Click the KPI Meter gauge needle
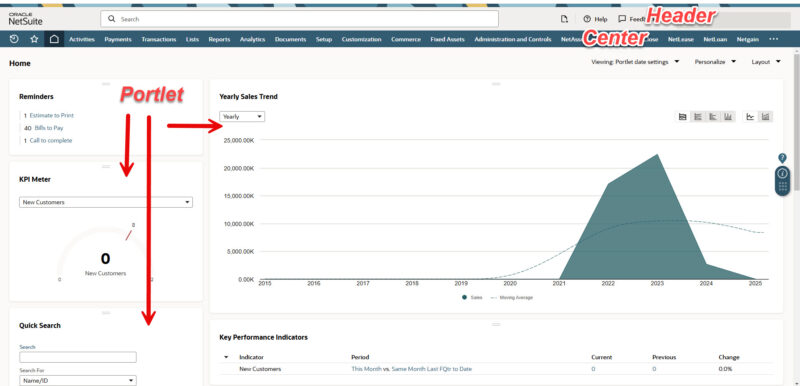 (x=129, y=235)
